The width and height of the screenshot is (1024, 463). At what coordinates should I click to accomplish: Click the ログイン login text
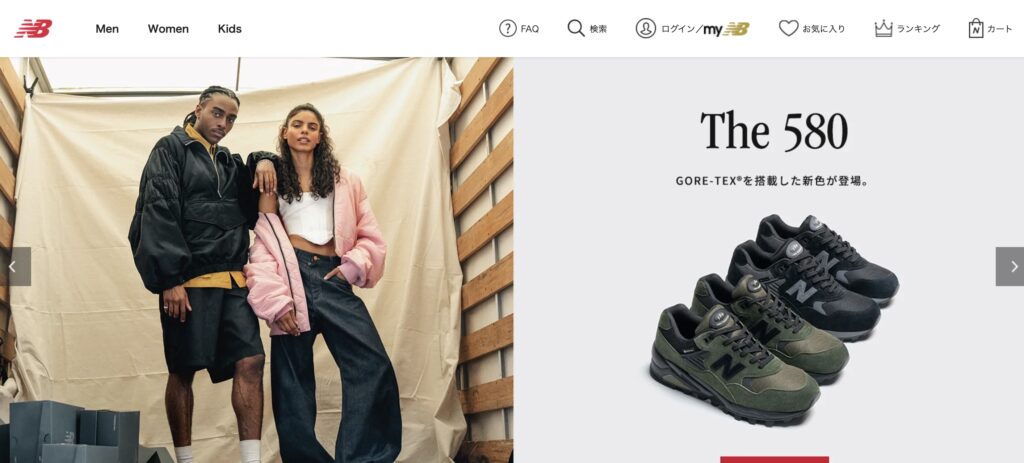coord(679,29)
